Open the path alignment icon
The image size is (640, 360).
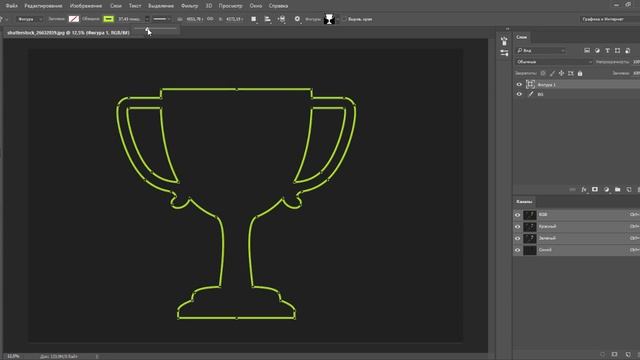click(268, 19)
